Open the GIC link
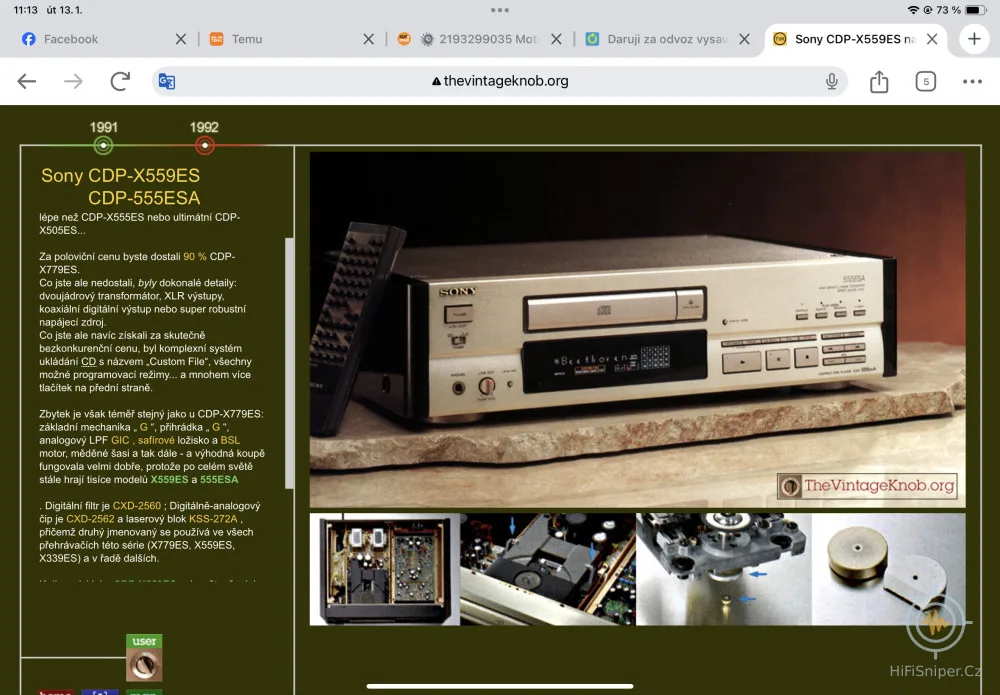 click(x=120, y=440)
